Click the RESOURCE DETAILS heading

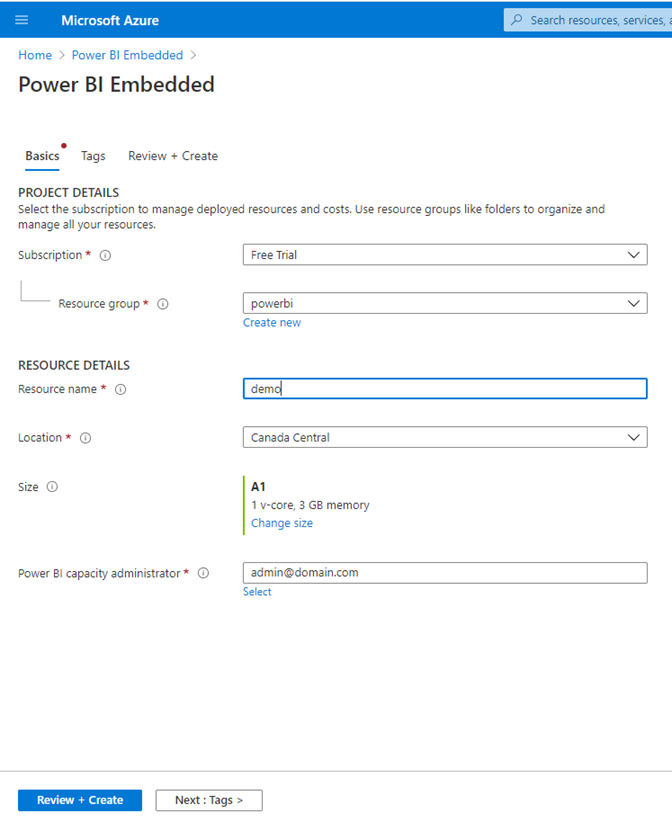click(74, 365)
